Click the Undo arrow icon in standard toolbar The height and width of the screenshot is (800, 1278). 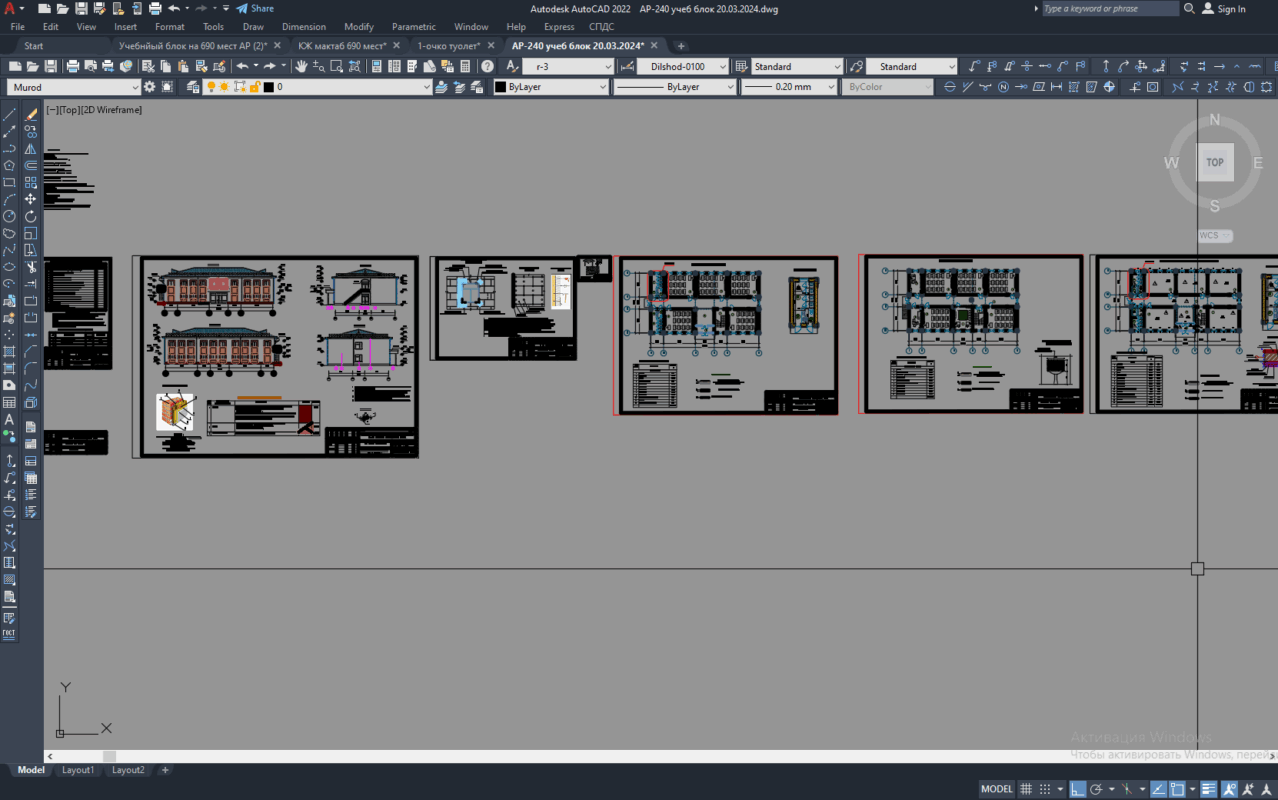point(241,66)
